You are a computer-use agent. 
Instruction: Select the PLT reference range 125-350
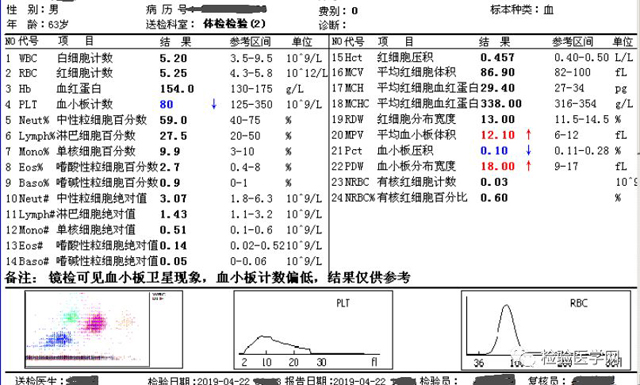[251, 105]
